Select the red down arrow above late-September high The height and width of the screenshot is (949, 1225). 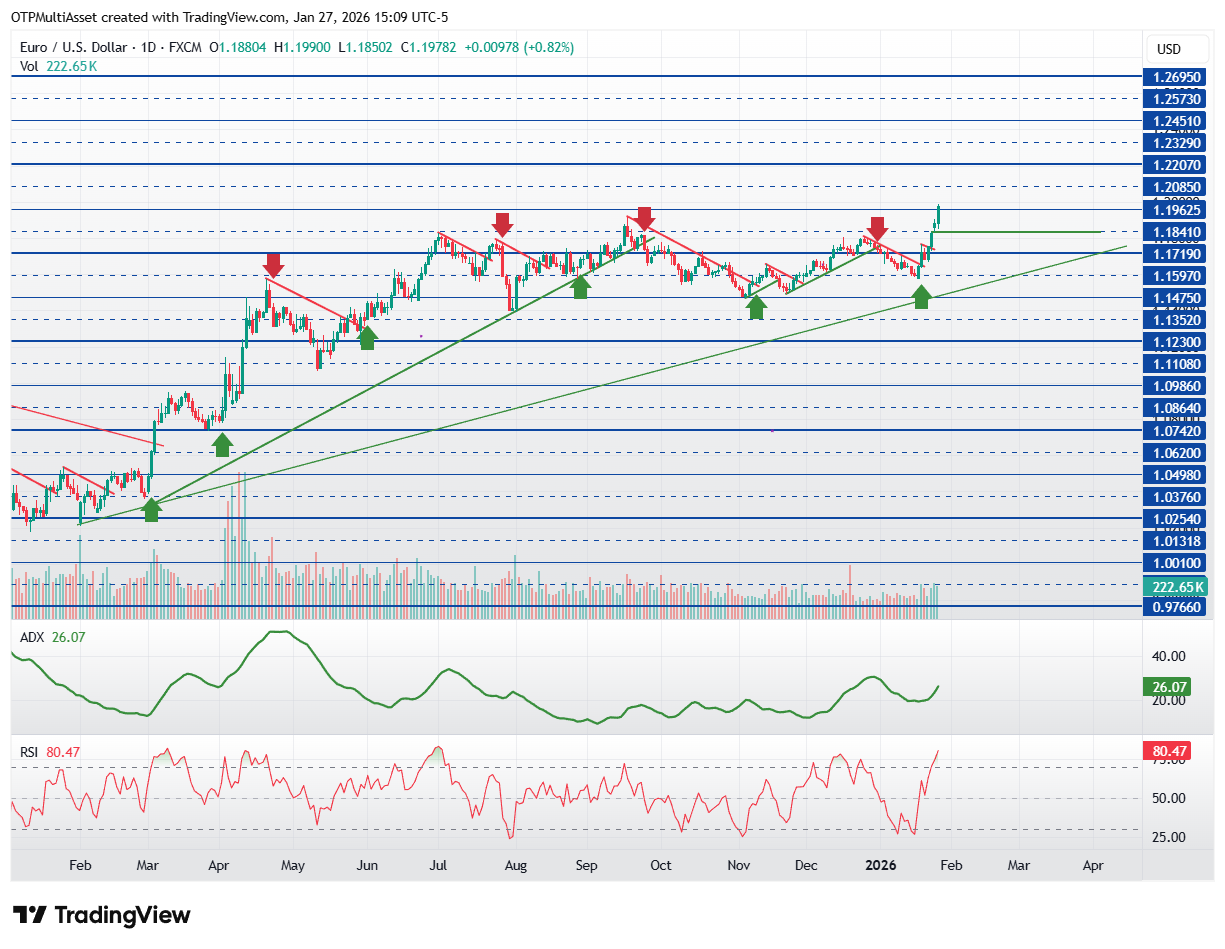tap(644, 218)
